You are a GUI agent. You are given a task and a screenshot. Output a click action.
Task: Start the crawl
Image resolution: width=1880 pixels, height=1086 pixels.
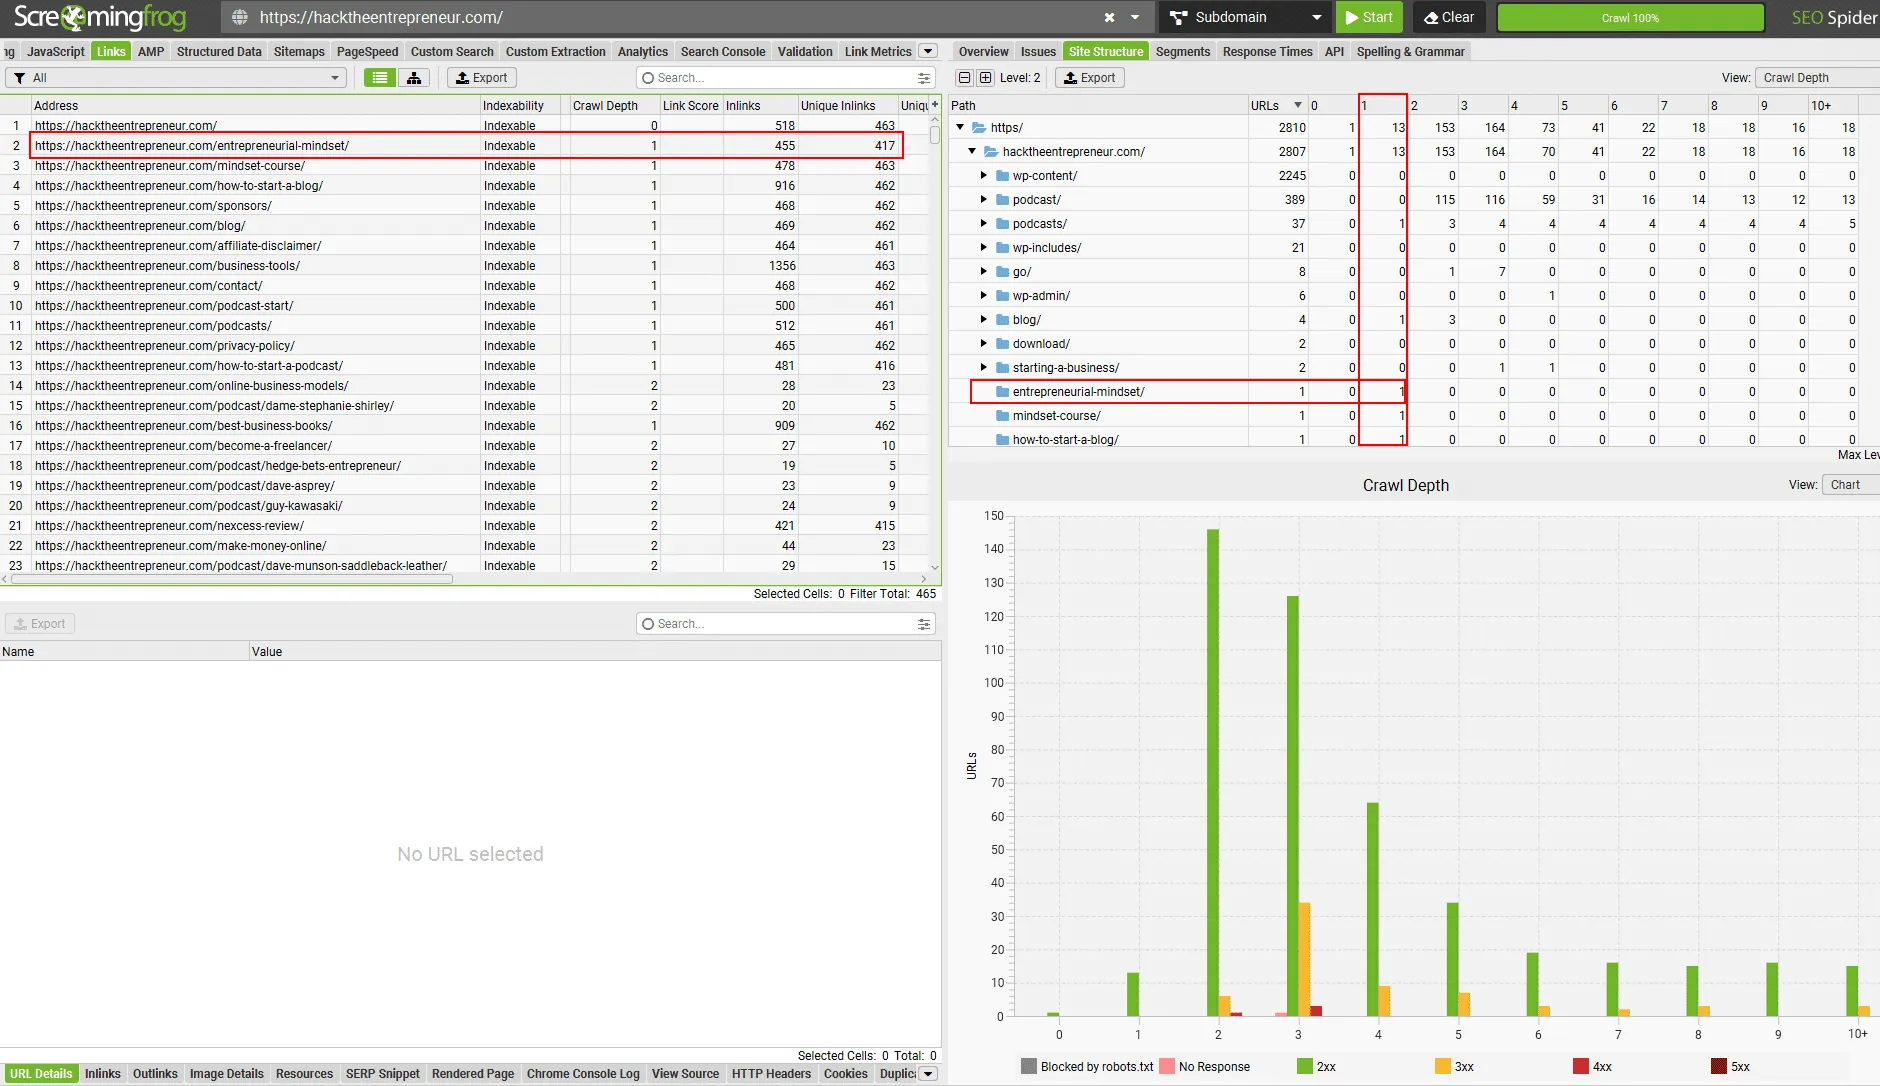1369,17
